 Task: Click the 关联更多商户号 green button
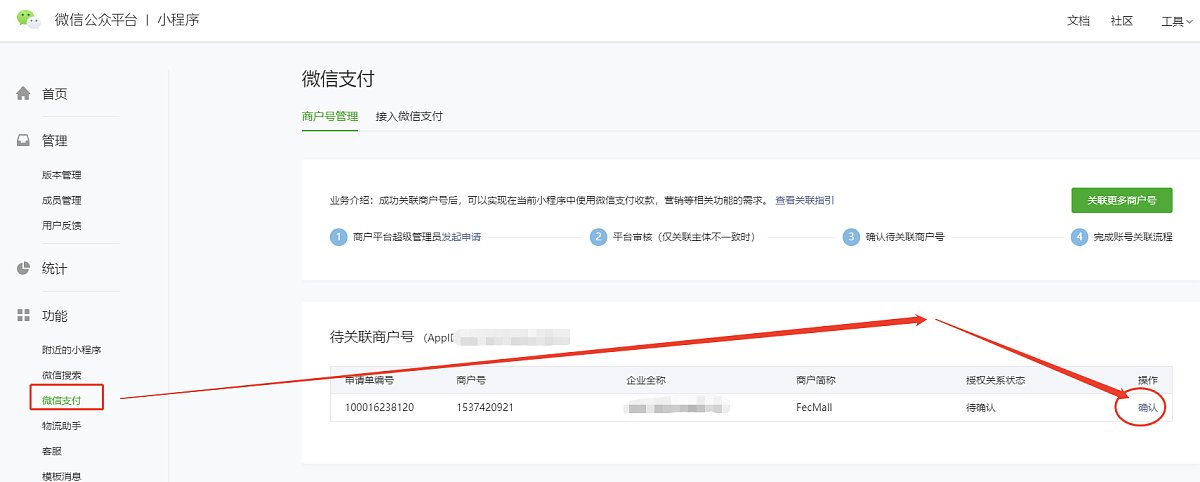(x=1121, y=200)
